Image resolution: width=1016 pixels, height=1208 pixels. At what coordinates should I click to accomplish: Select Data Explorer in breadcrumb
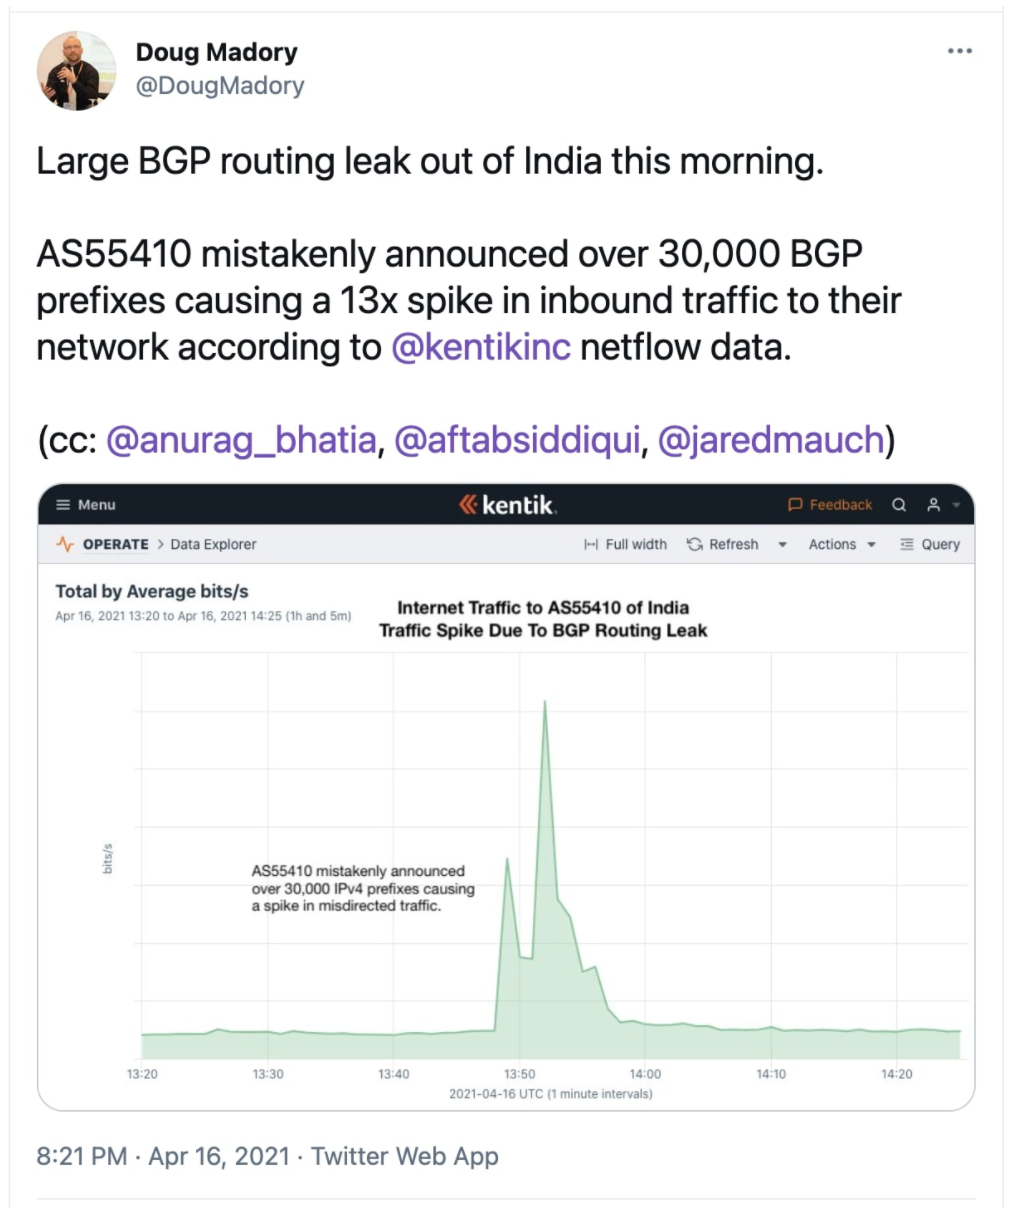[213, 544]
